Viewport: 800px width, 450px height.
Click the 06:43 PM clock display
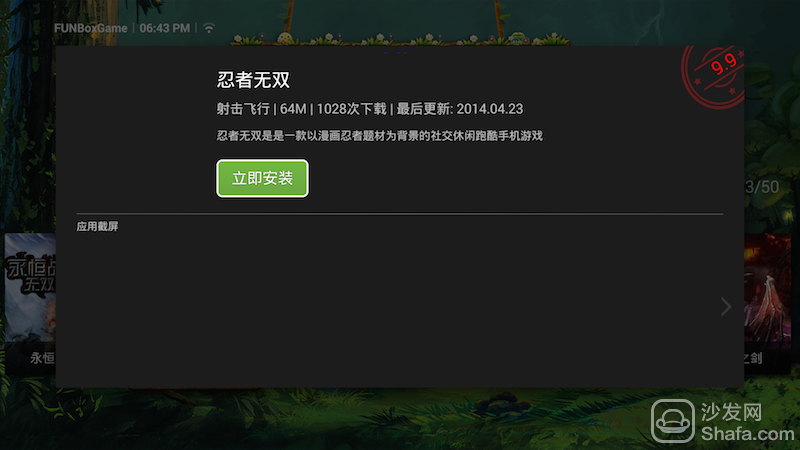coord(165,29)
